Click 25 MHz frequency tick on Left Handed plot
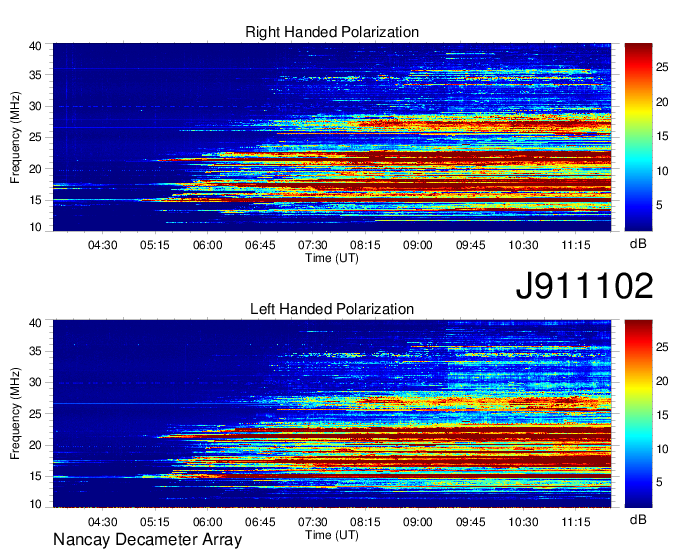 pyautogui.click(x=36, y=414)
